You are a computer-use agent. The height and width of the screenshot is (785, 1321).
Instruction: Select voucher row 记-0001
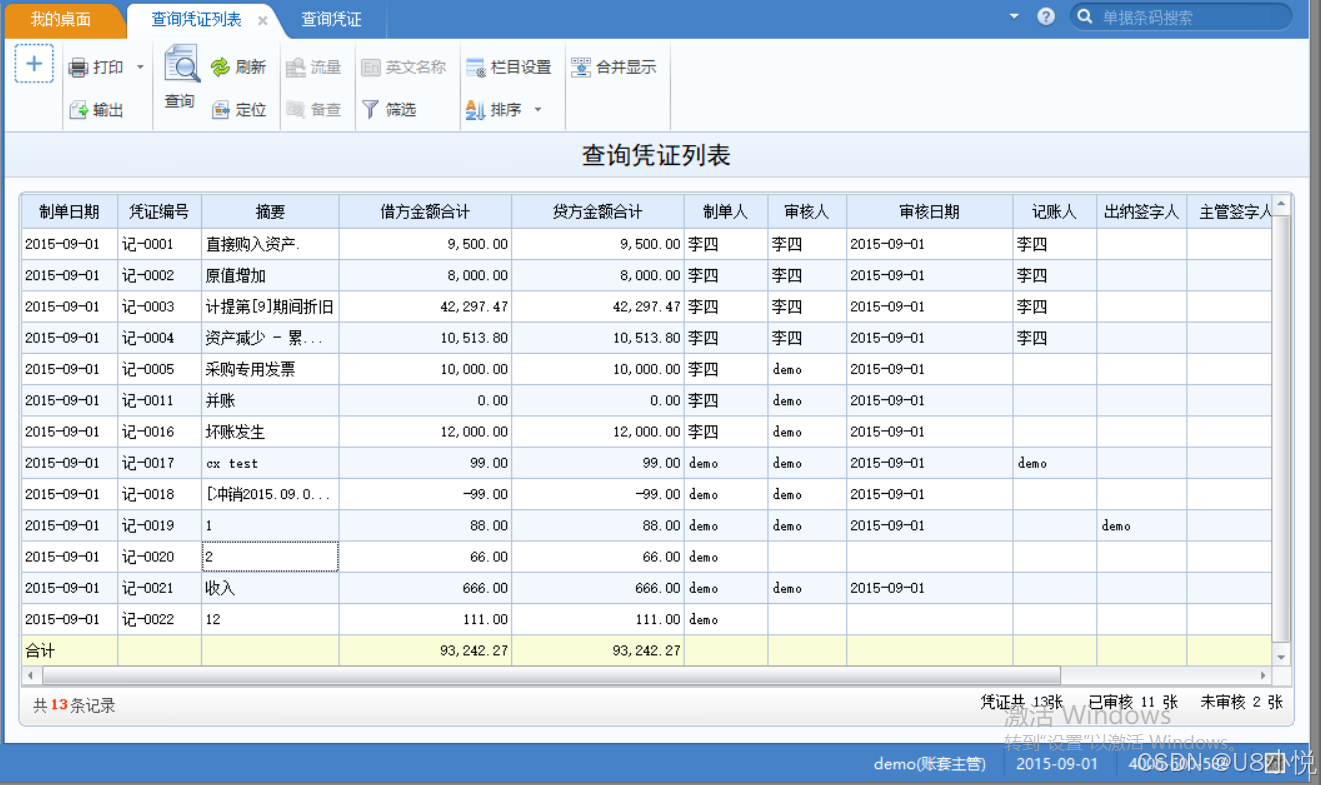pos(647,244)
